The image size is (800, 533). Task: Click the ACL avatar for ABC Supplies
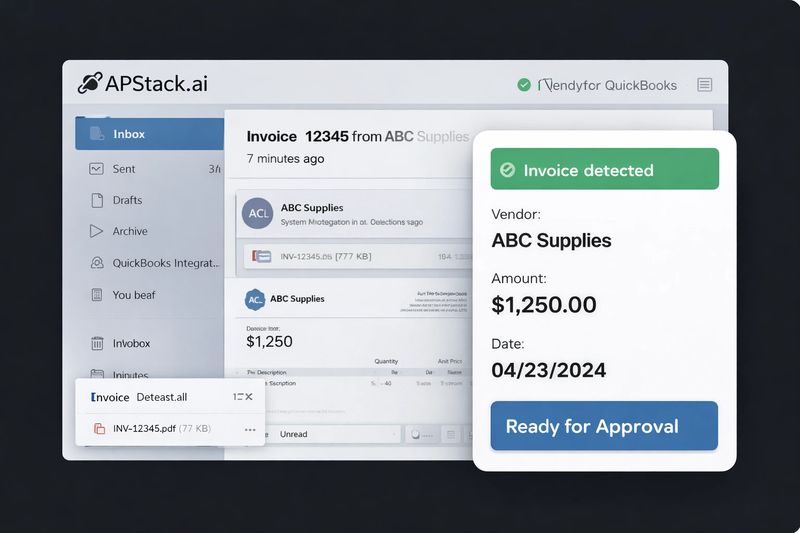[x=258, y=214]
